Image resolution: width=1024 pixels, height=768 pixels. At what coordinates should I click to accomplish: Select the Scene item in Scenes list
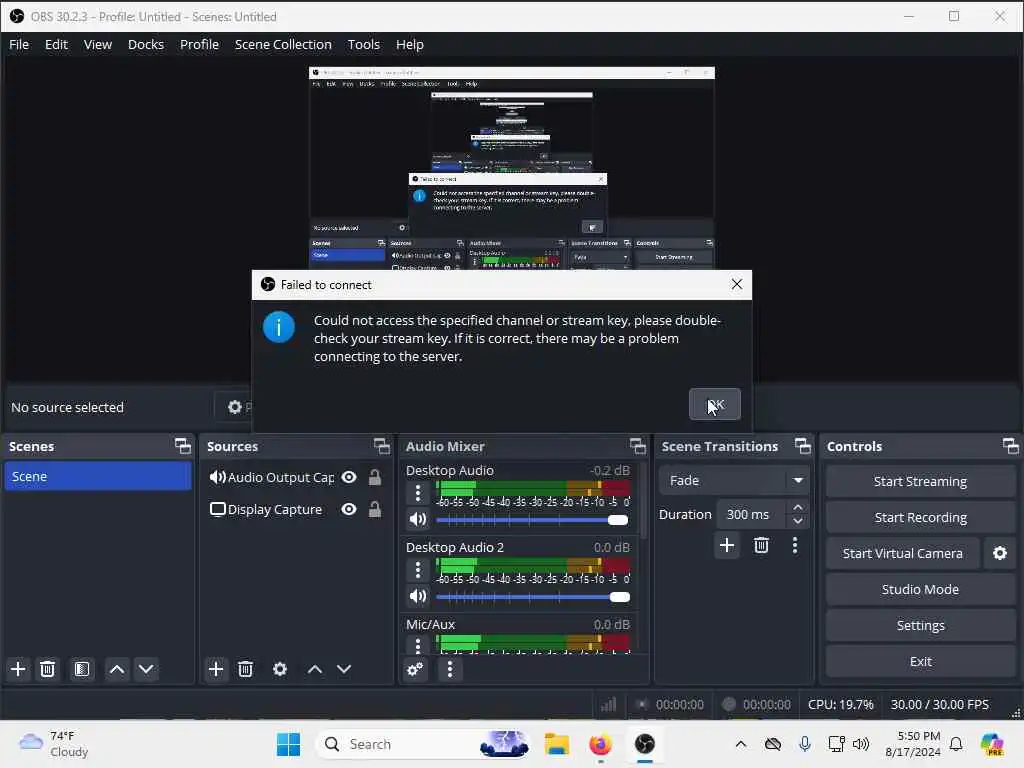98,476
